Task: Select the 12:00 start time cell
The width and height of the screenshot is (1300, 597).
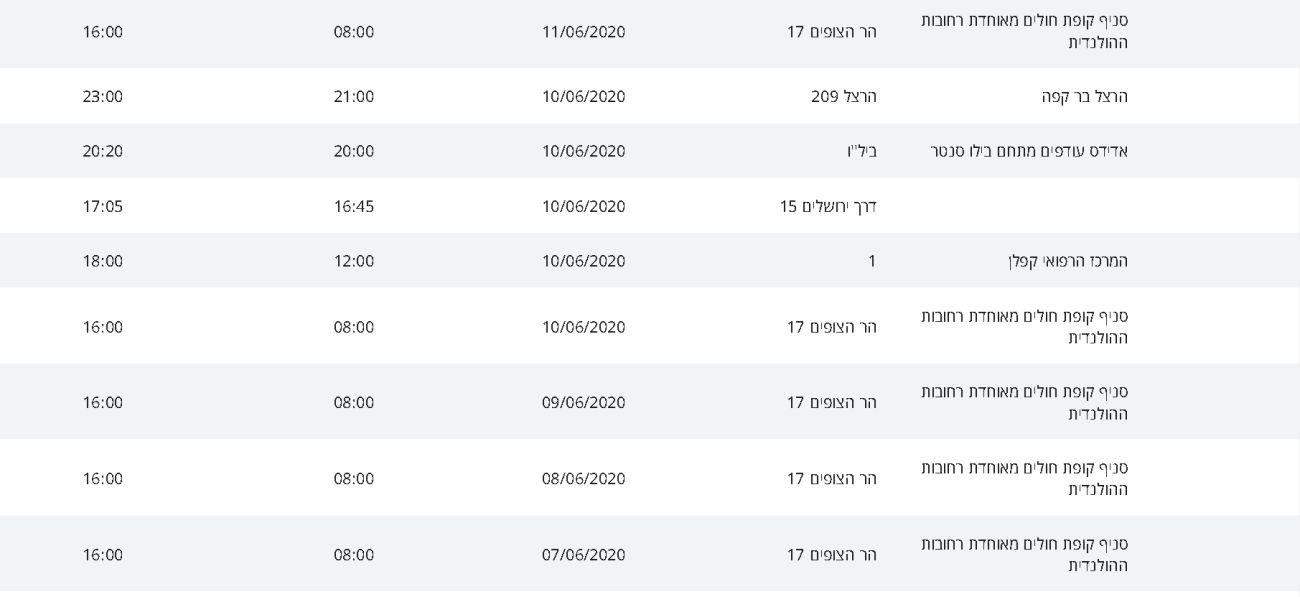Action: [x=354, y=261]
